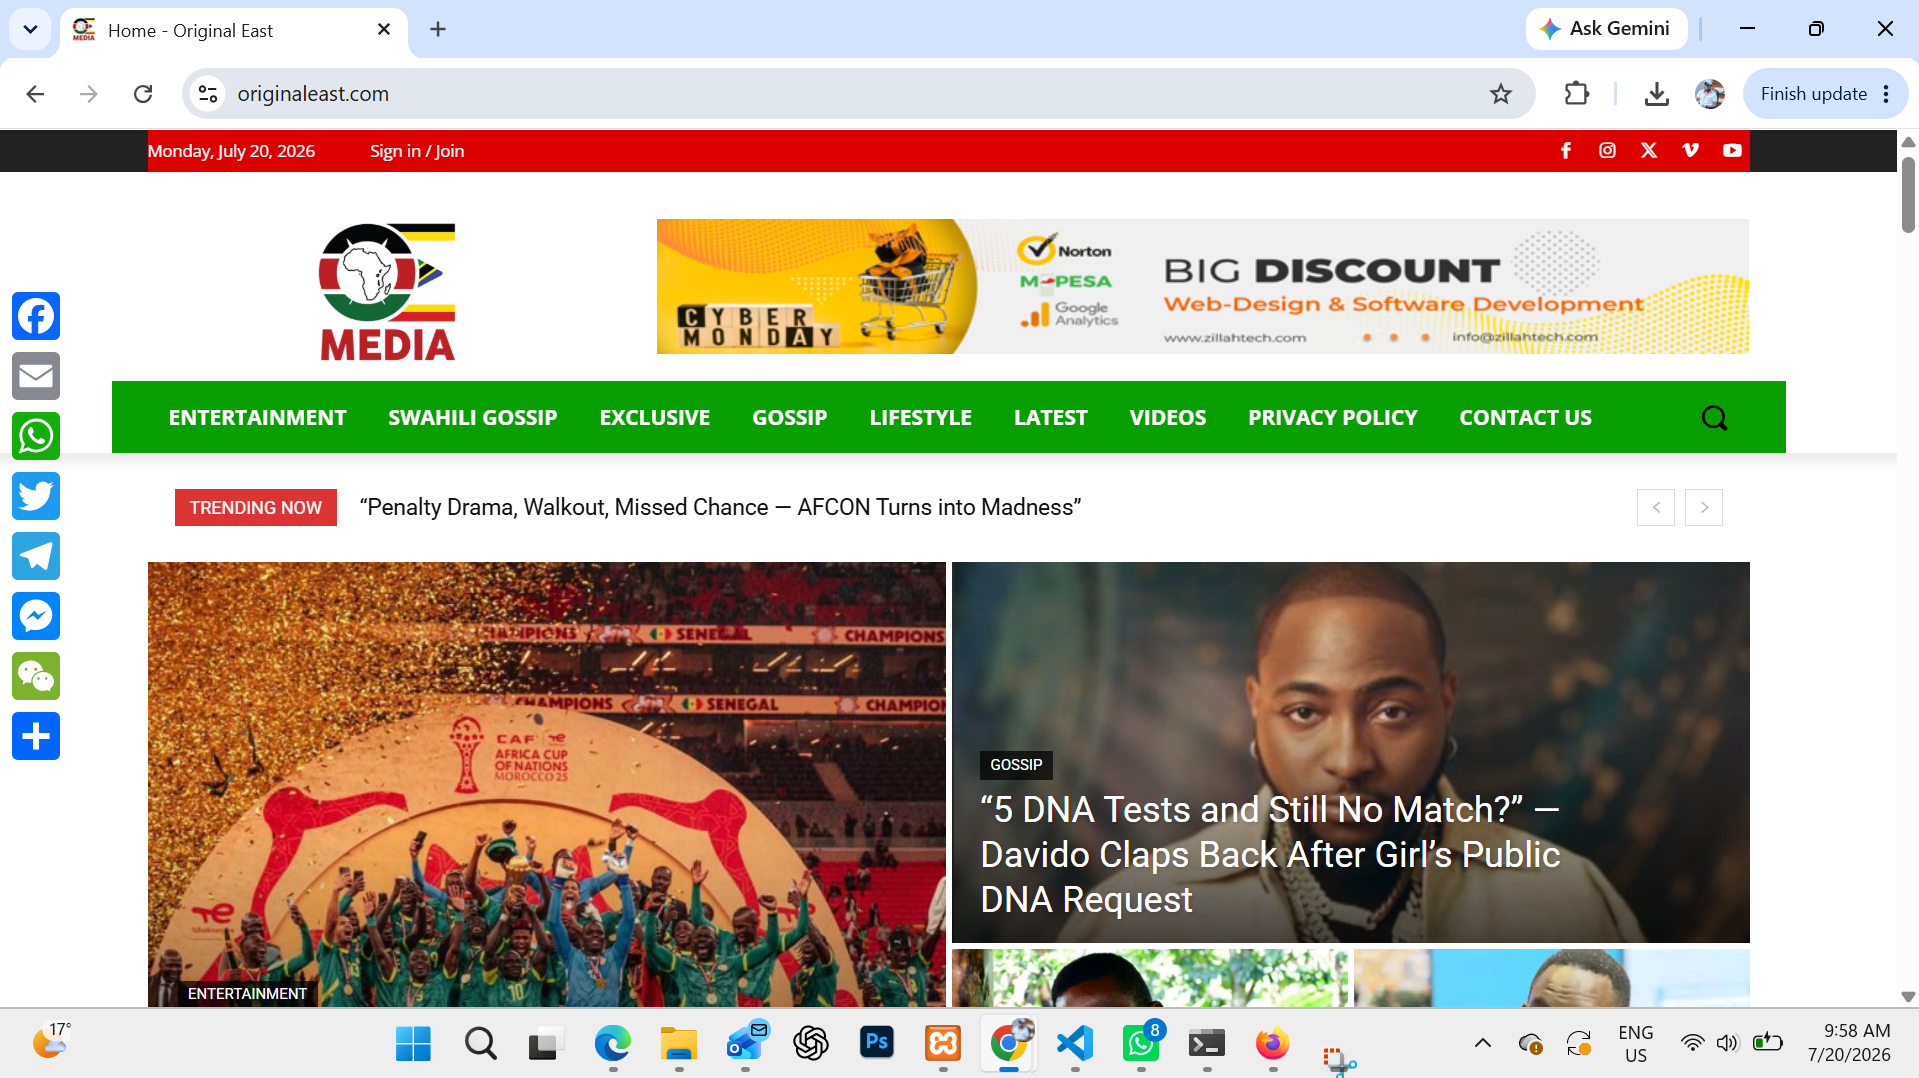
Task: Read the trending AFCON penalty drama headline
Action: 720,507
